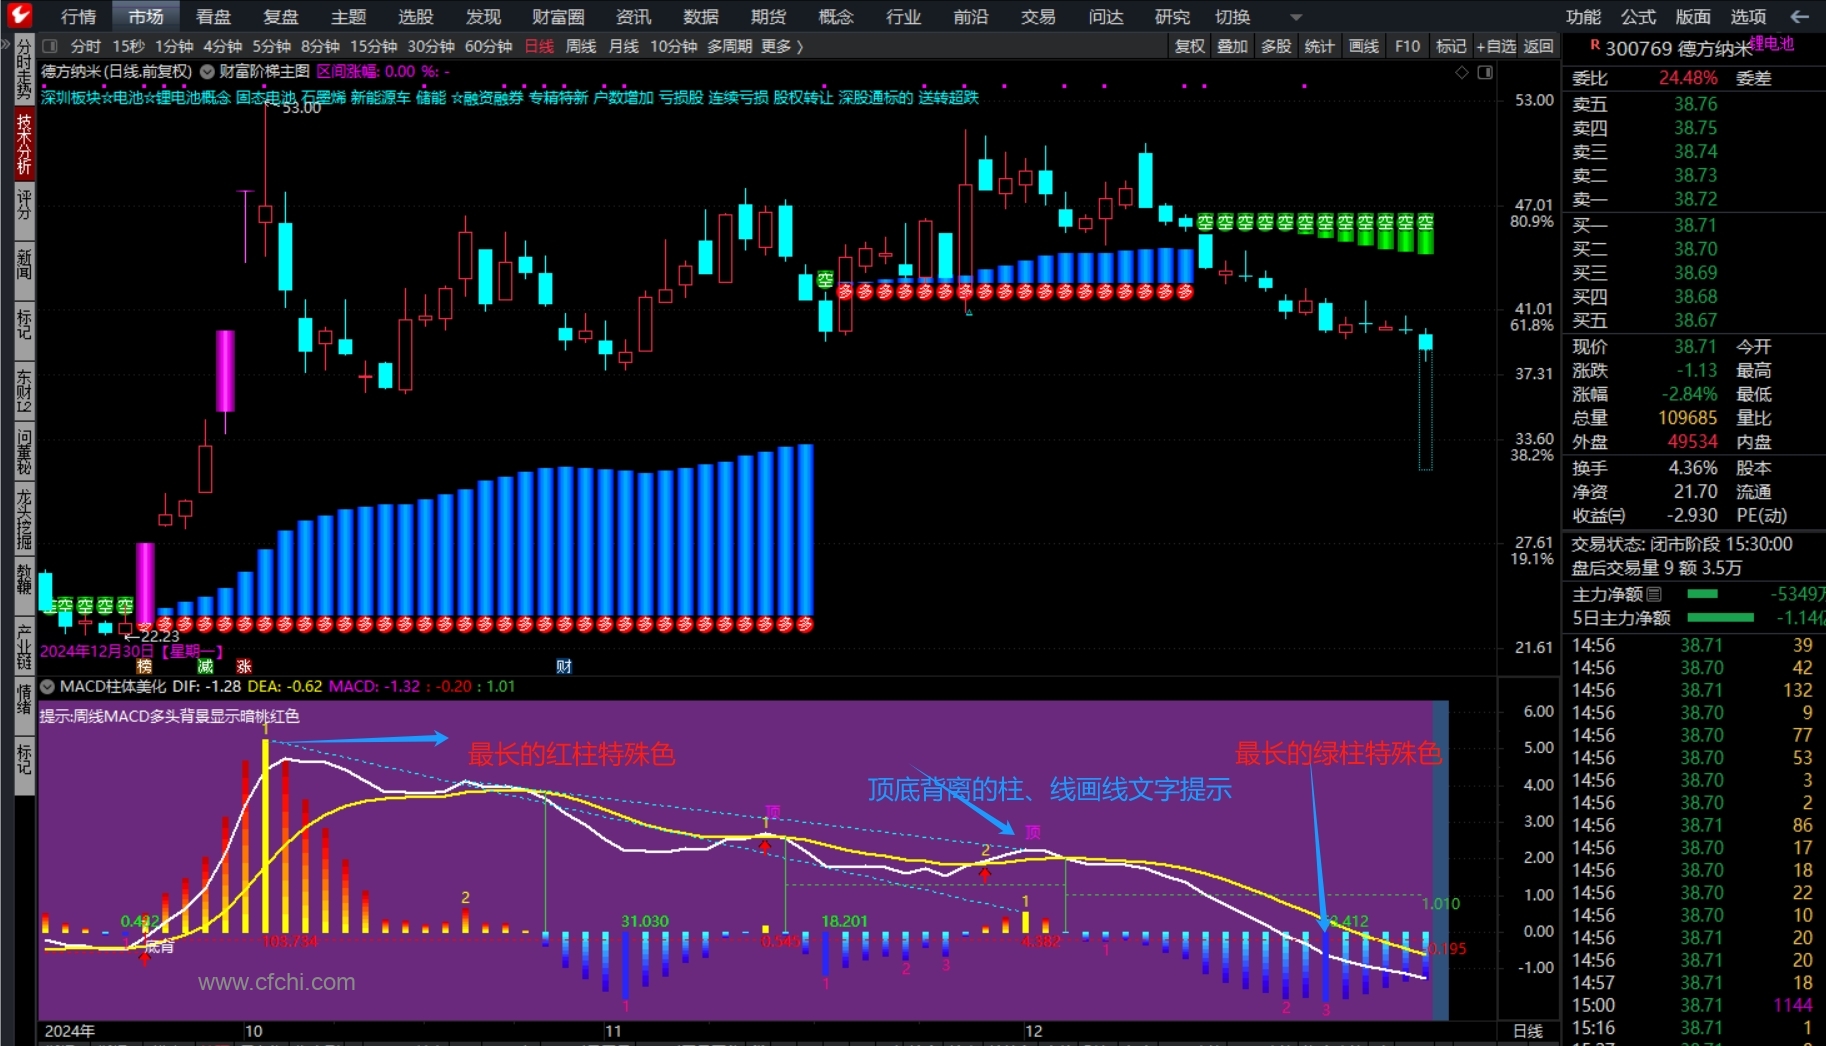Click the 叠加 overlay button
The width and height of the screenshot is (1826, 1046).
point(1232,46)
